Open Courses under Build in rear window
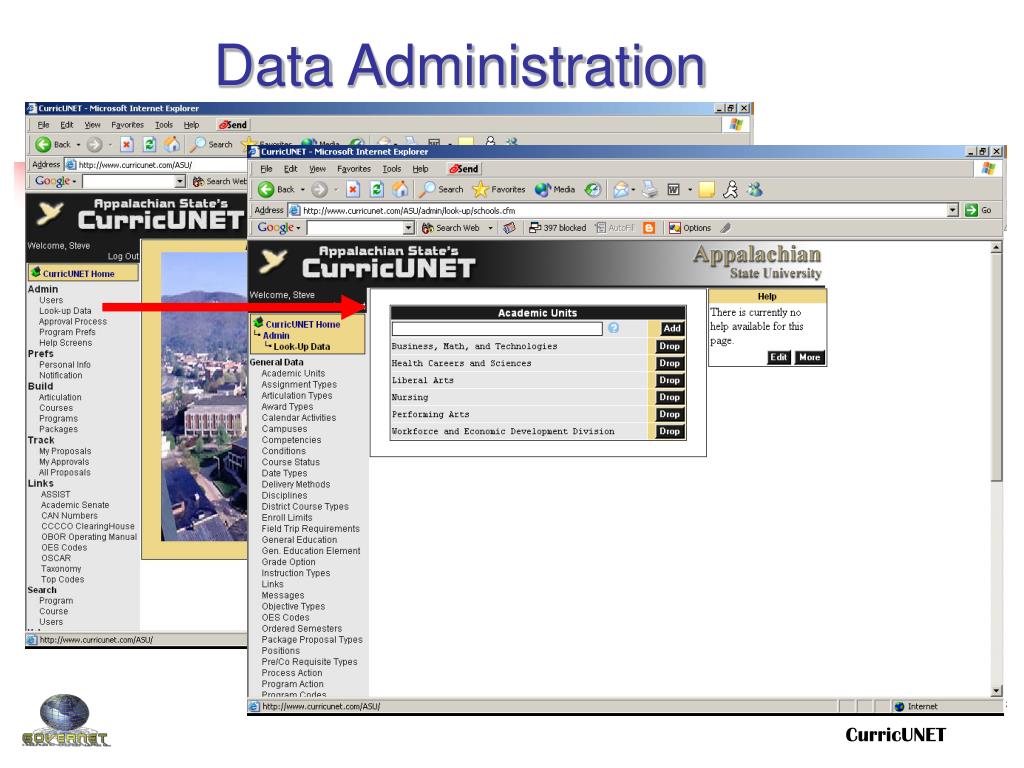Screen dimensions: 1024x768 pyautogui.click(x=56, y=408)
